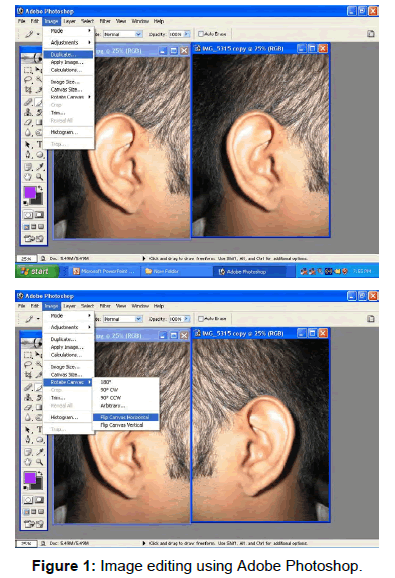Select Lasso tool in upper screenshot toolbox
This screenshot has height=578, width=395.
(28, 80)
